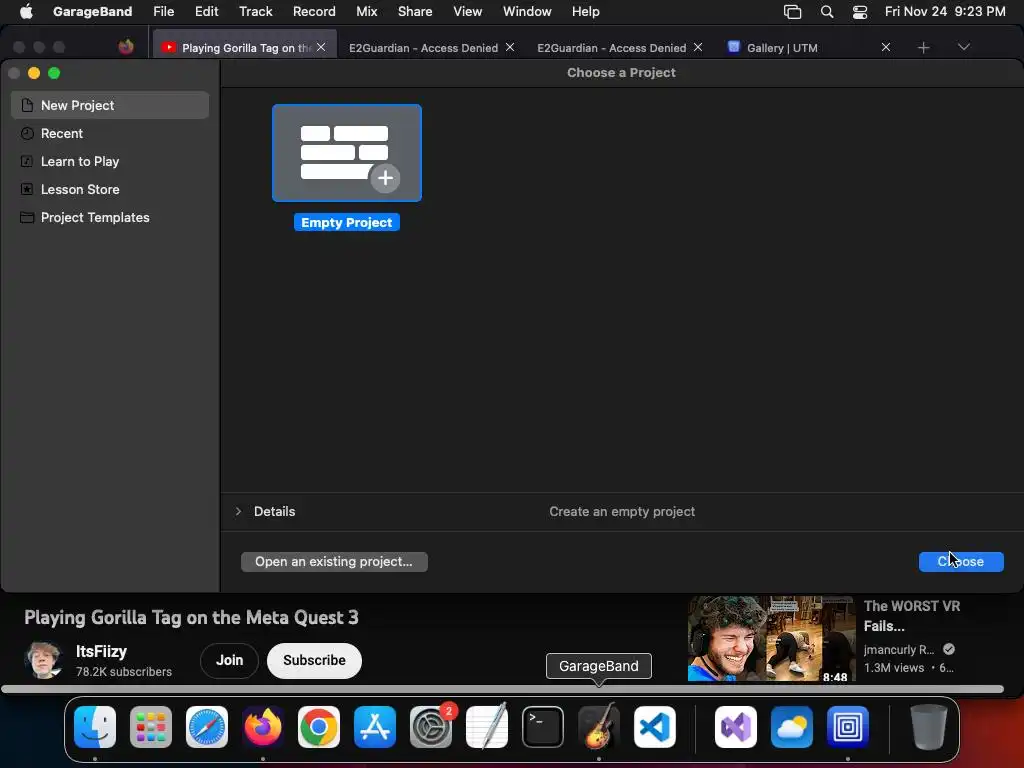Open the Edit menu

coord(206,11)
